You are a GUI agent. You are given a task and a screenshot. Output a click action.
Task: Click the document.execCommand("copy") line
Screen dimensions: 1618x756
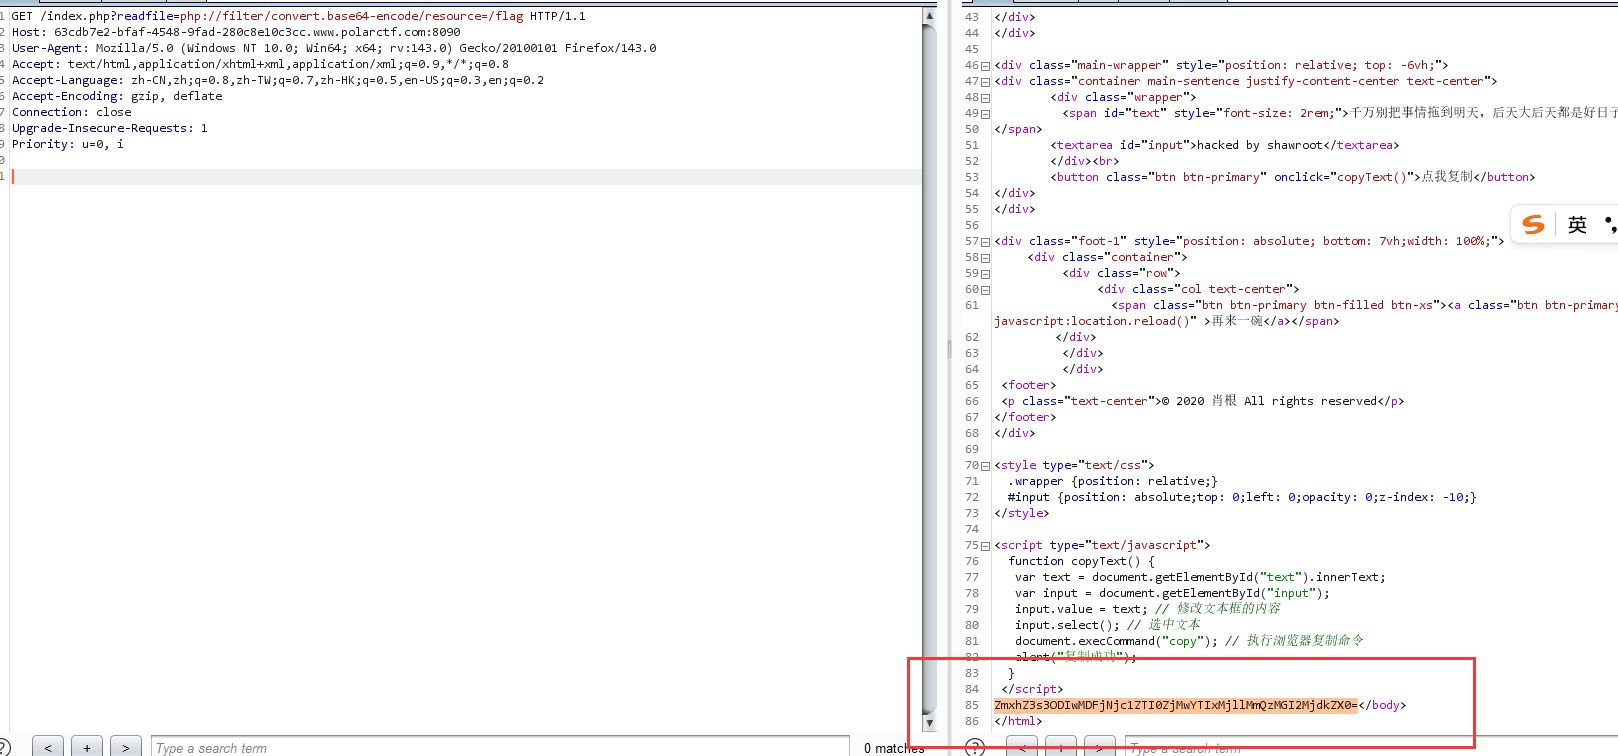[x=1189, y=641]
